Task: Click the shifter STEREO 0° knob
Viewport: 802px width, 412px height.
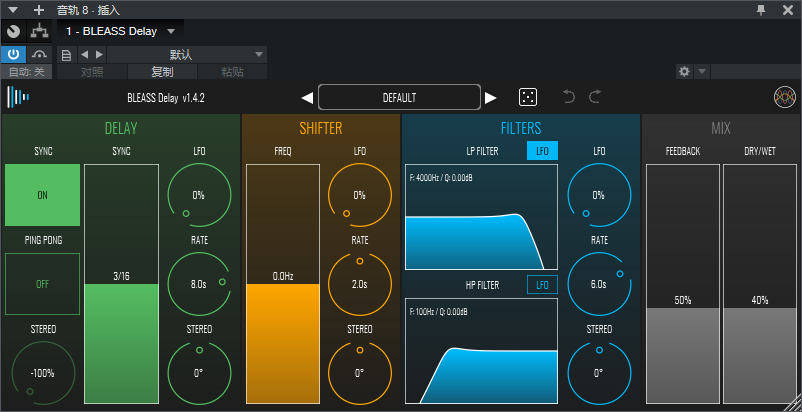Action: pyautogui.click(x=360, y=373)
